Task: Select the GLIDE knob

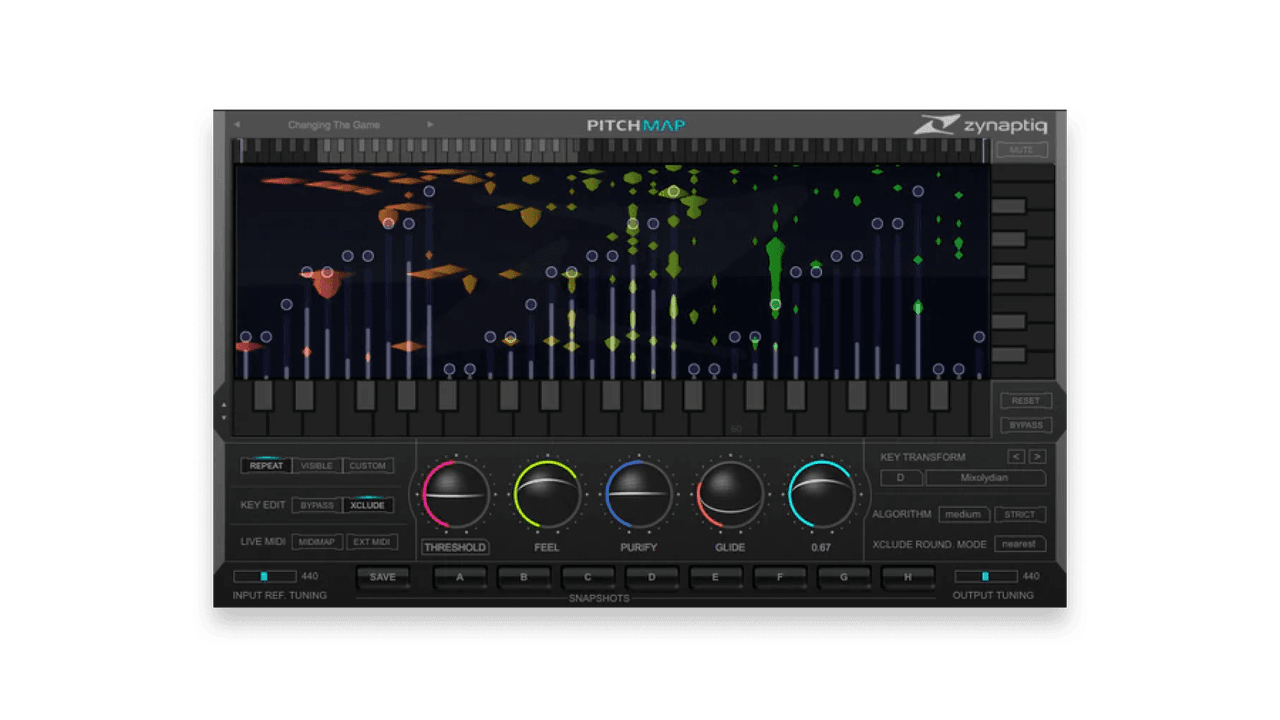Action: (x=729, y=494)
